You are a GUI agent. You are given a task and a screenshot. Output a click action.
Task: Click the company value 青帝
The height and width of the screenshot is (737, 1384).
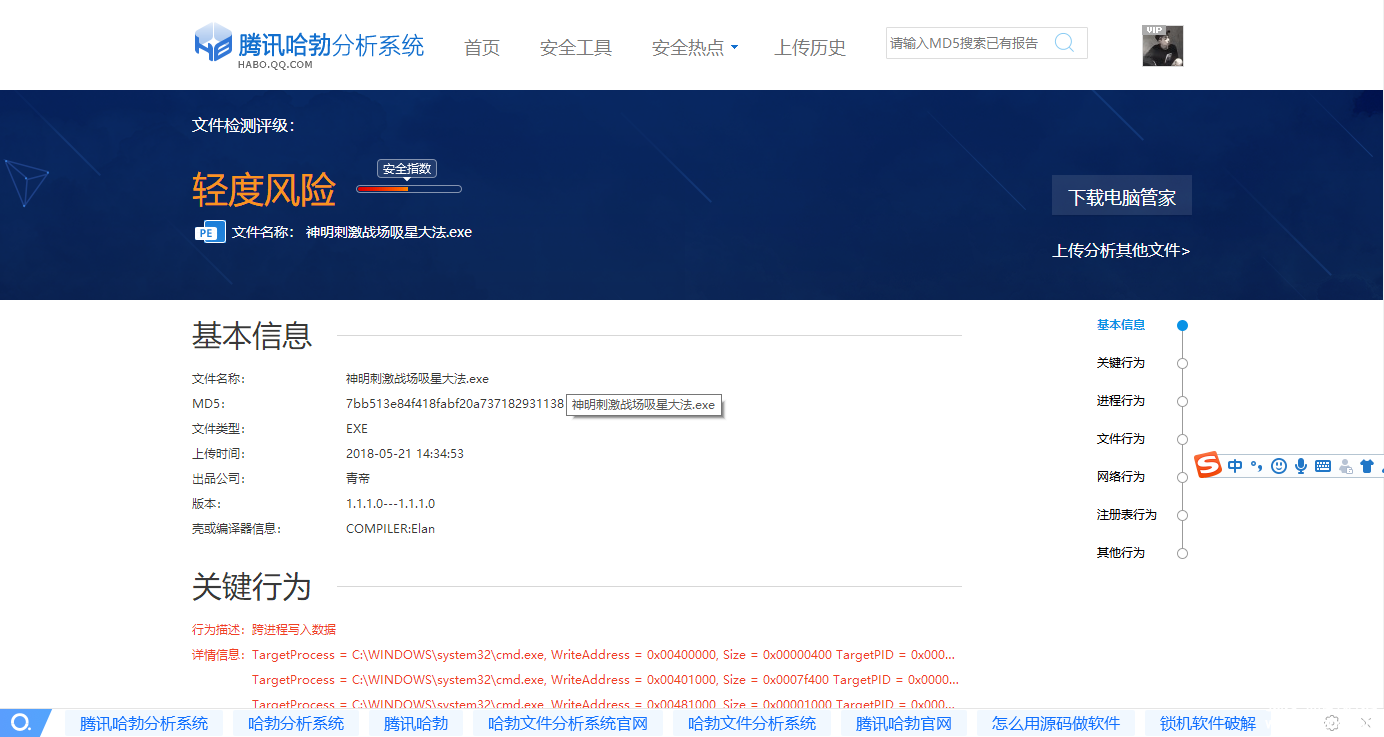pyautogui.click(x=358, y=479)
